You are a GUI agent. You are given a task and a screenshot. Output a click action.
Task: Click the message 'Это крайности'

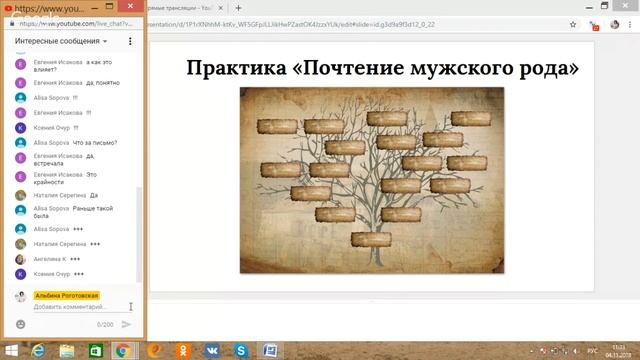(x=65, y=178)
